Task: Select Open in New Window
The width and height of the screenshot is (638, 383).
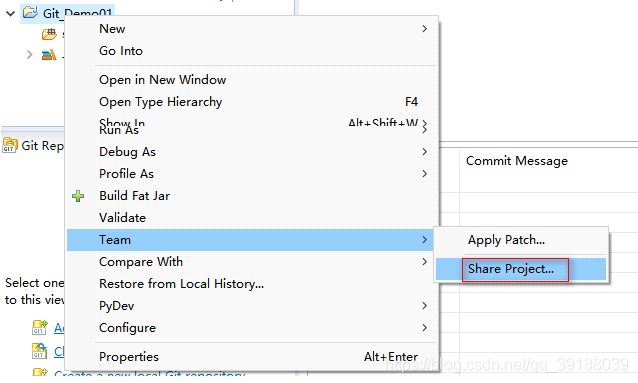Action: [x=252, y=80]
